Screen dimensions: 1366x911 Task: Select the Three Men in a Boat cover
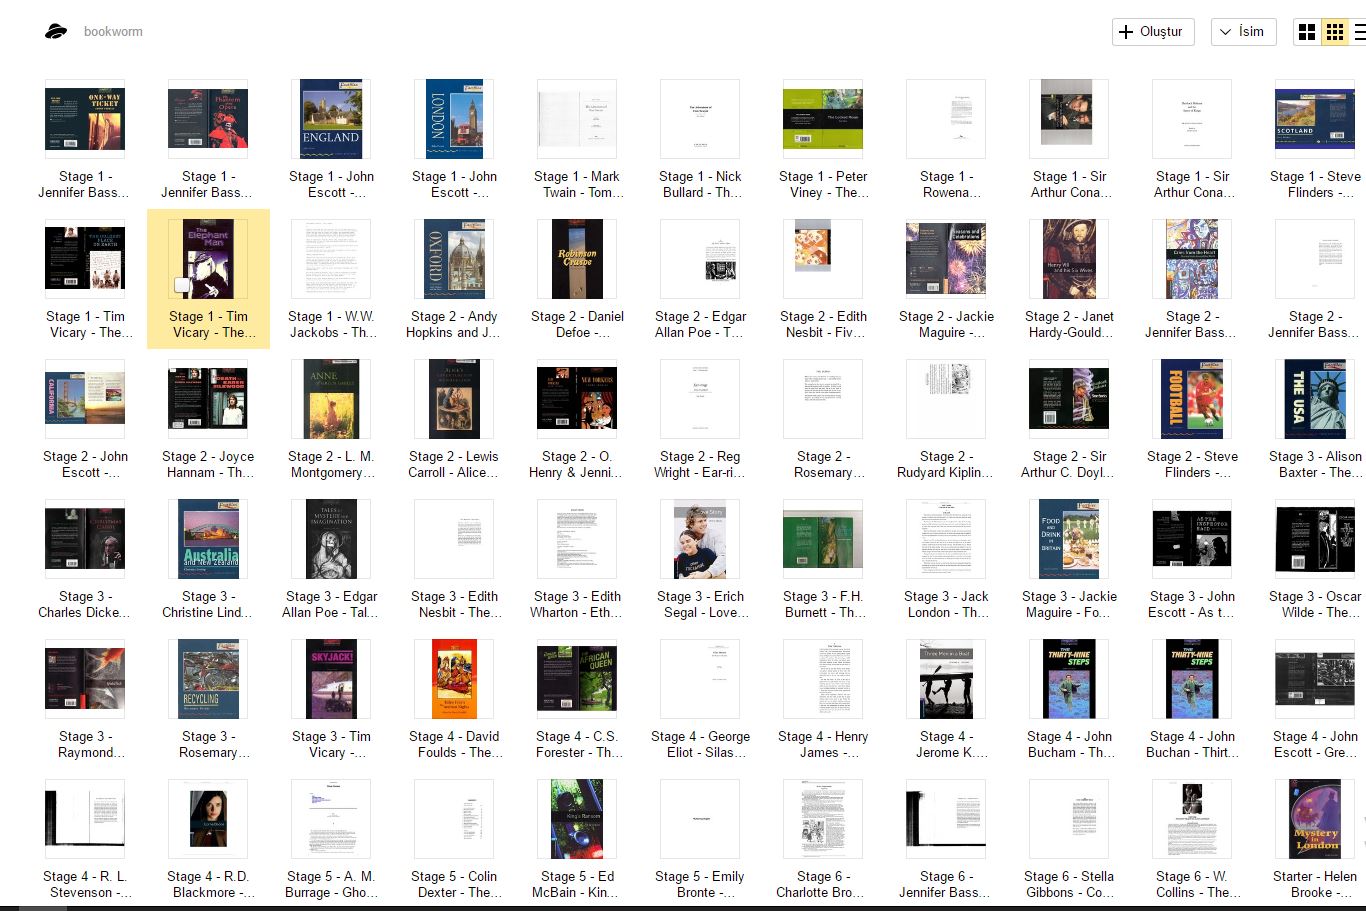[946, 679]
